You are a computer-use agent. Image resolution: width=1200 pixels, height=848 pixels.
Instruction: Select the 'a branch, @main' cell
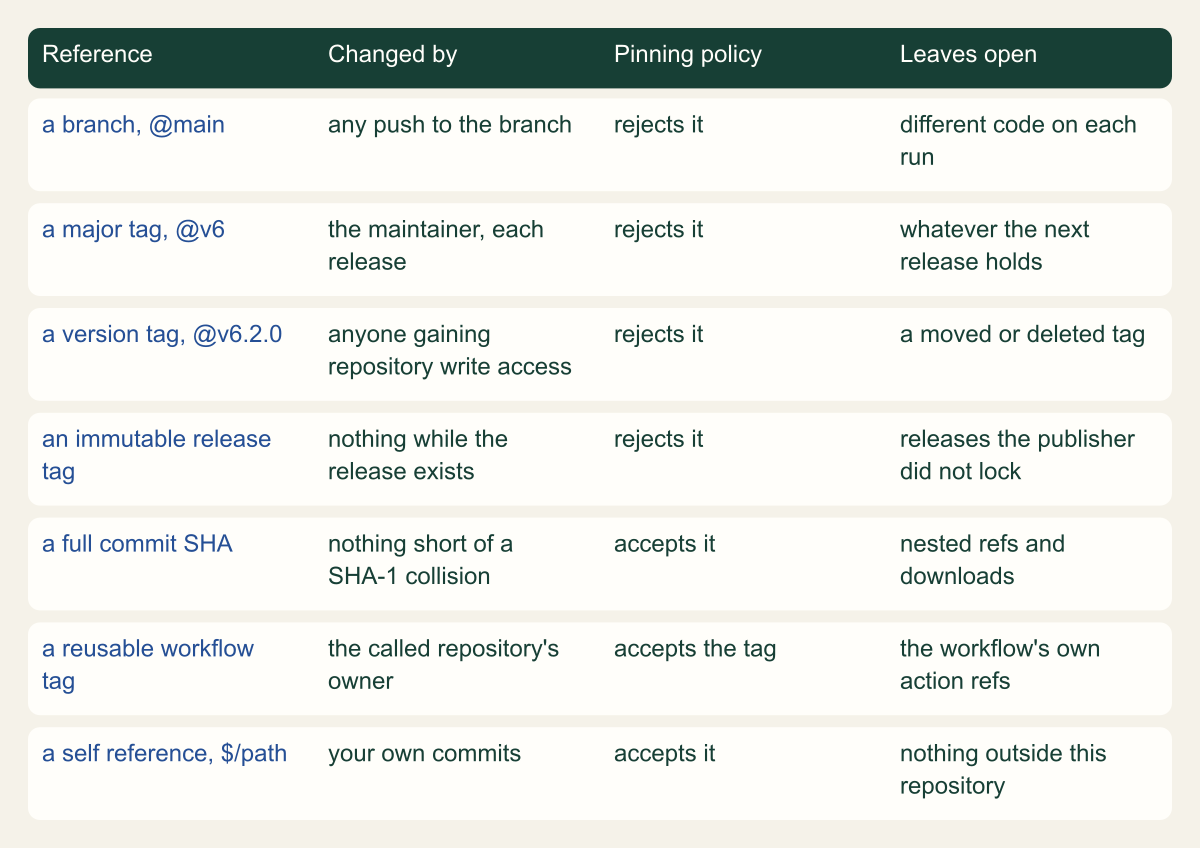[x=133, y=125]
